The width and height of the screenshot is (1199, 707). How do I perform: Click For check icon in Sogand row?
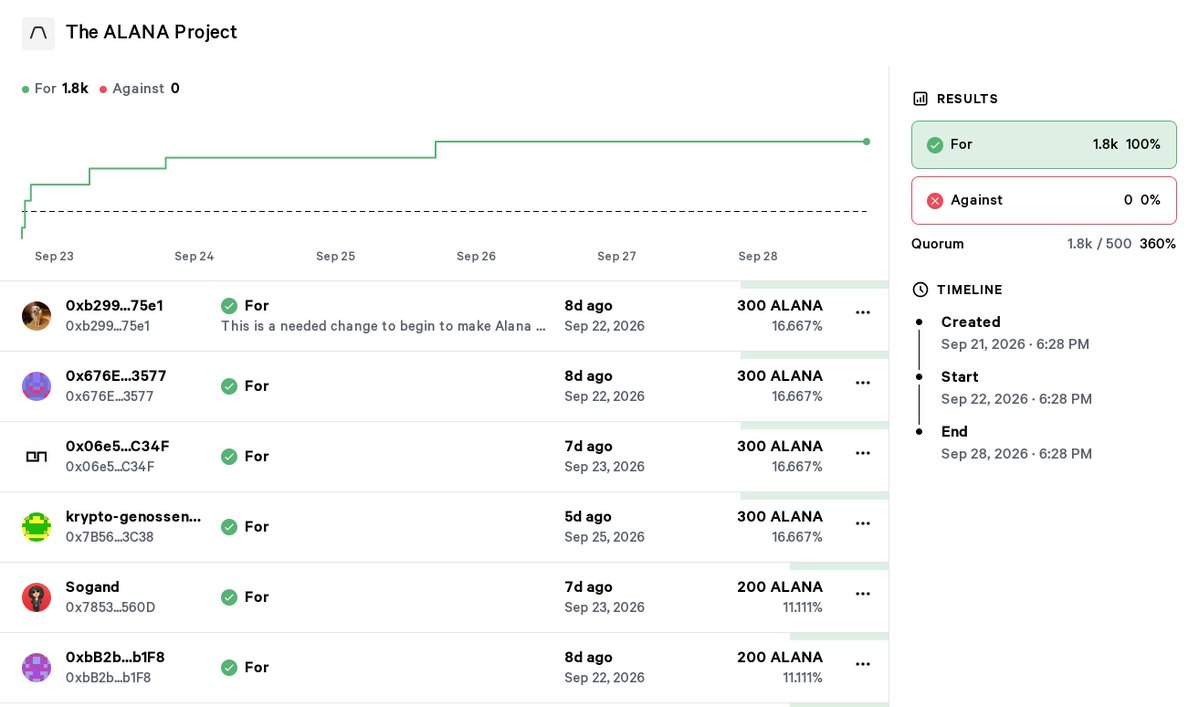pos(229,597)
